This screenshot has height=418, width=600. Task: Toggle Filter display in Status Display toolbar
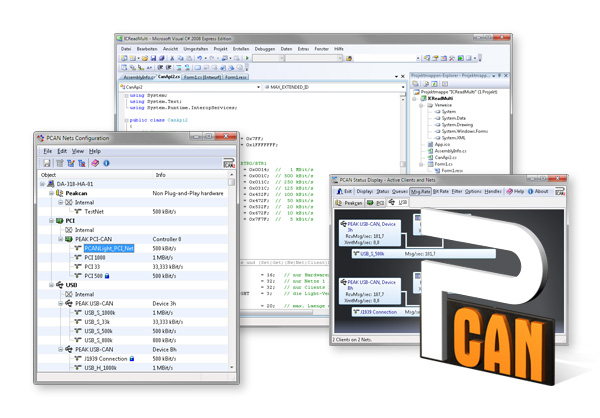coord(457,191)
